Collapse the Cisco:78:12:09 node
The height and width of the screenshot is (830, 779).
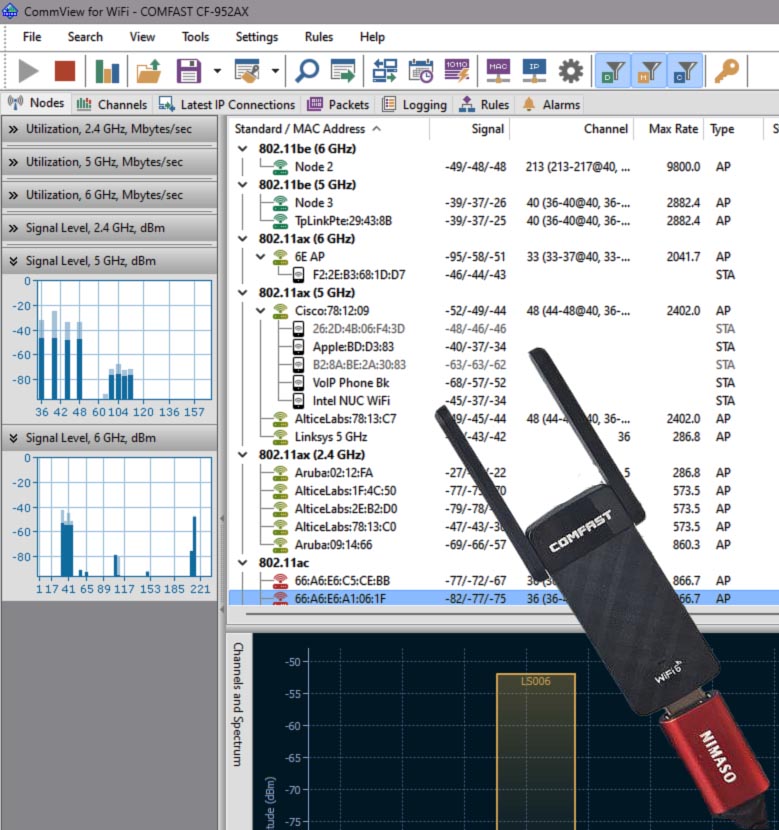coord(260,311)
